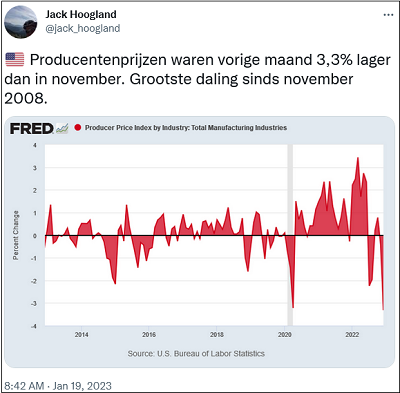Viewport: 400px width, 393px height.
Task: Click the 2015 trough near -2 percent
Action: (115, 283)
